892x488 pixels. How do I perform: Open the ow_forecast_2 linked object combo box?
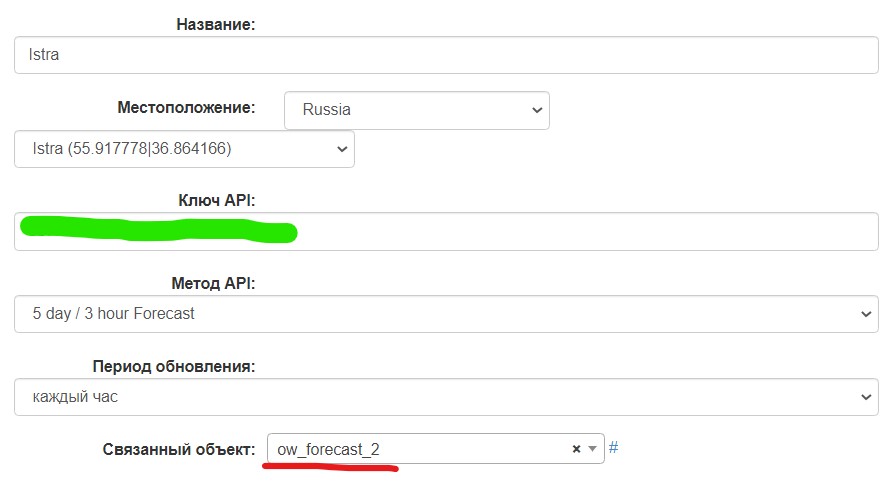(x=420, y=449)
